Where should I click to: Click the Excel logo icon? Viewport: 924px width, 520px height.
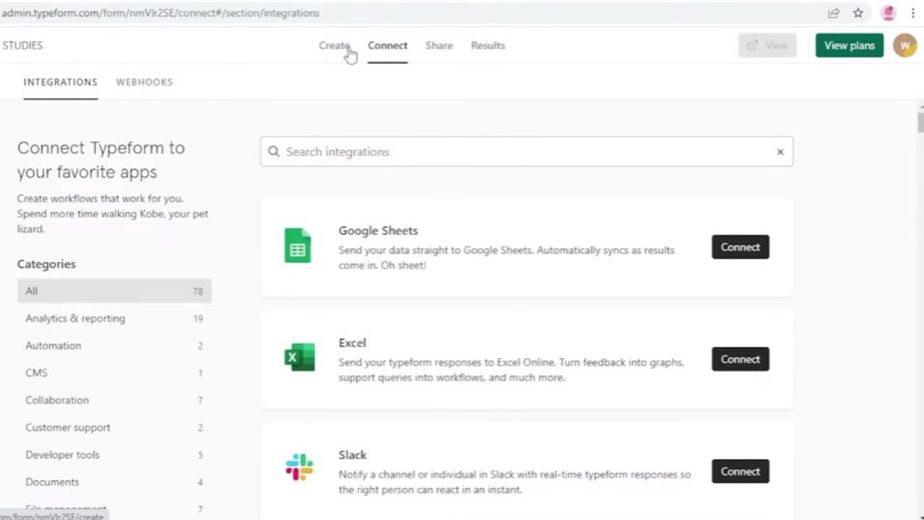(299, 357)
